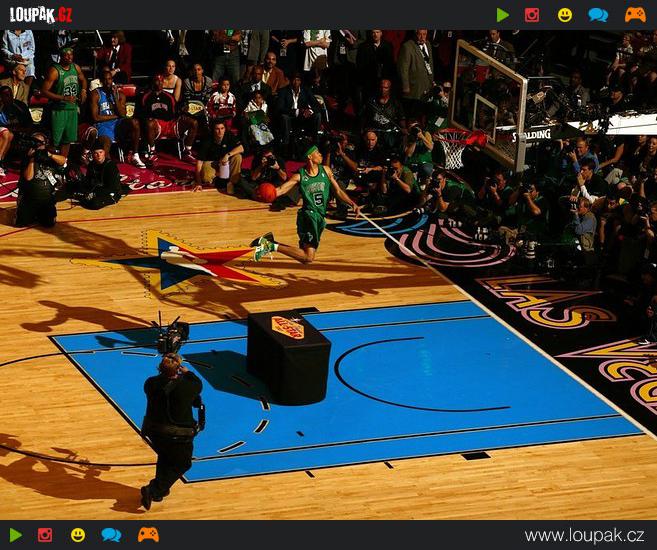This screenshot has width=657, height=550.
Task: Click the green play icon in top bar
Action: point(503,15)
